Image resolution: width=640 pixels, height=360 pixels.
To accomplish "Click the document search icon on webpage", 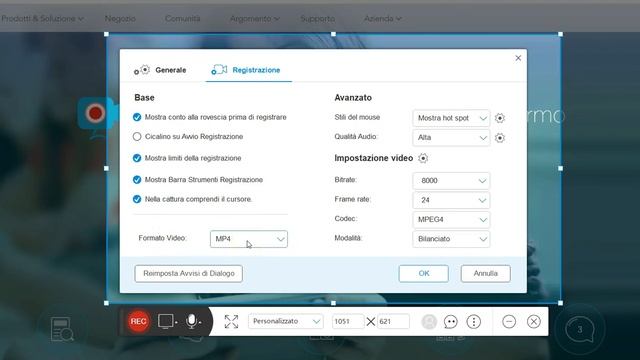I will click(62, 329).
